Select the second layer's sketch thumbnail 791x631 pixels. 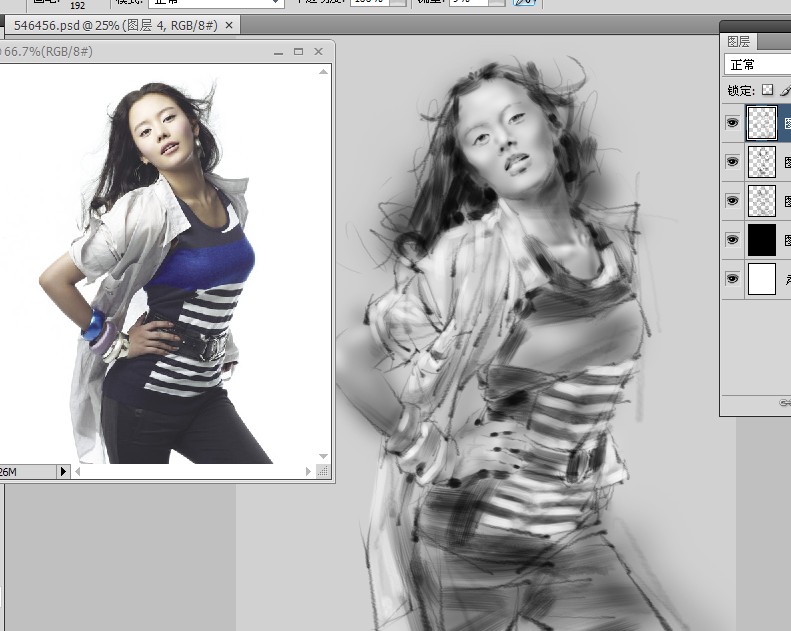point(762,162)
